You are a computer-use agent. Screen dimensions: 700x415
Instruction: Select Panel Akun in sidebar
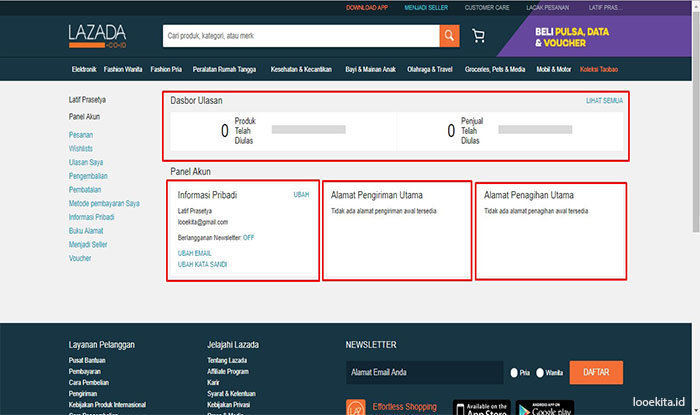tap(84, 116)
